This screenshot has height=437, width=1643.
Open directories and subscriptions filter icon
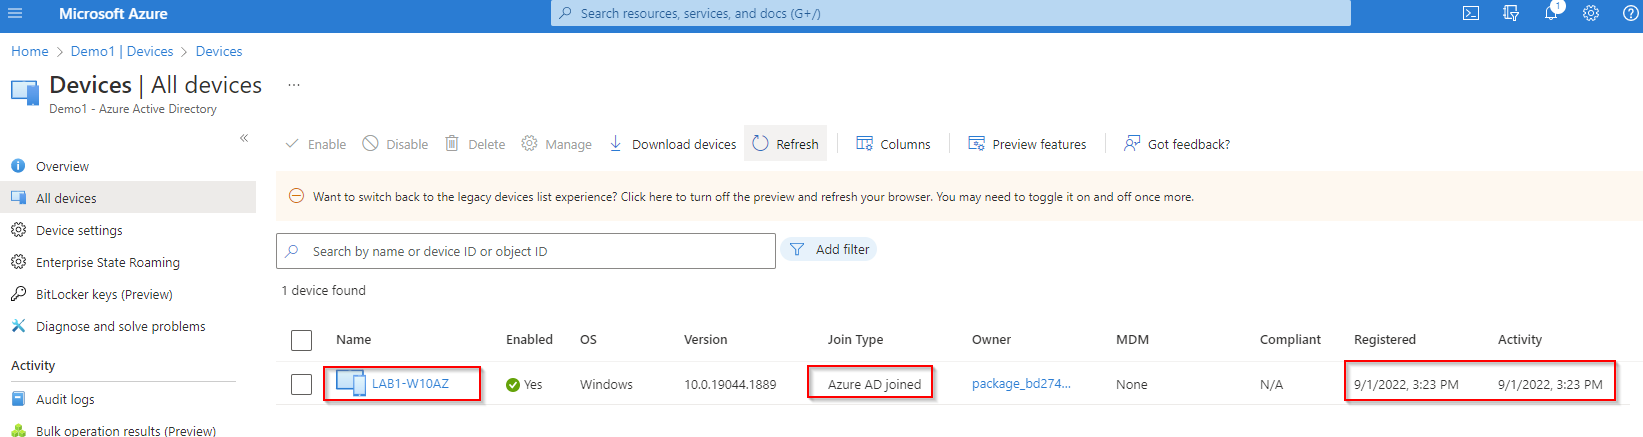point(1511,14)
